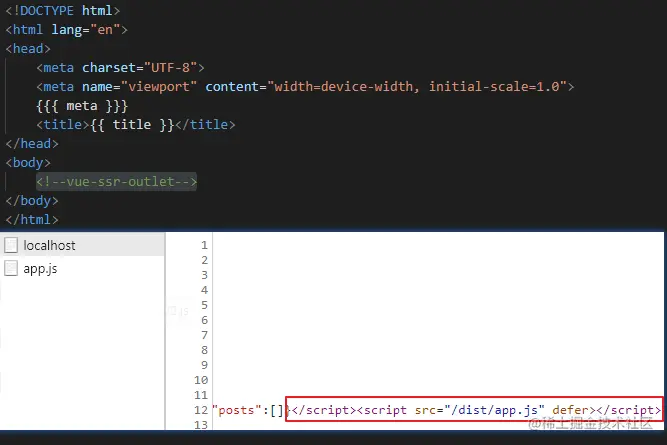Click the opening <body> tag
The width and height of the screenshot is (667, 445).
coord(28,163)
